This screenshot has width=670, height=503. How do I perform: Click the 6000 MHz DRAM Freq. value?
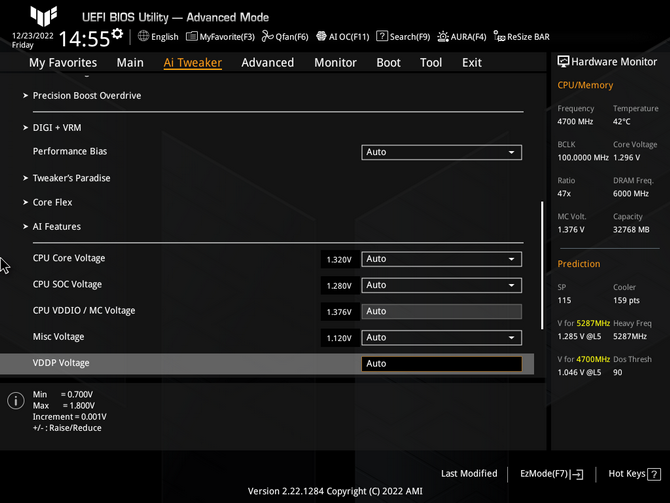click(x=631, y=194)
